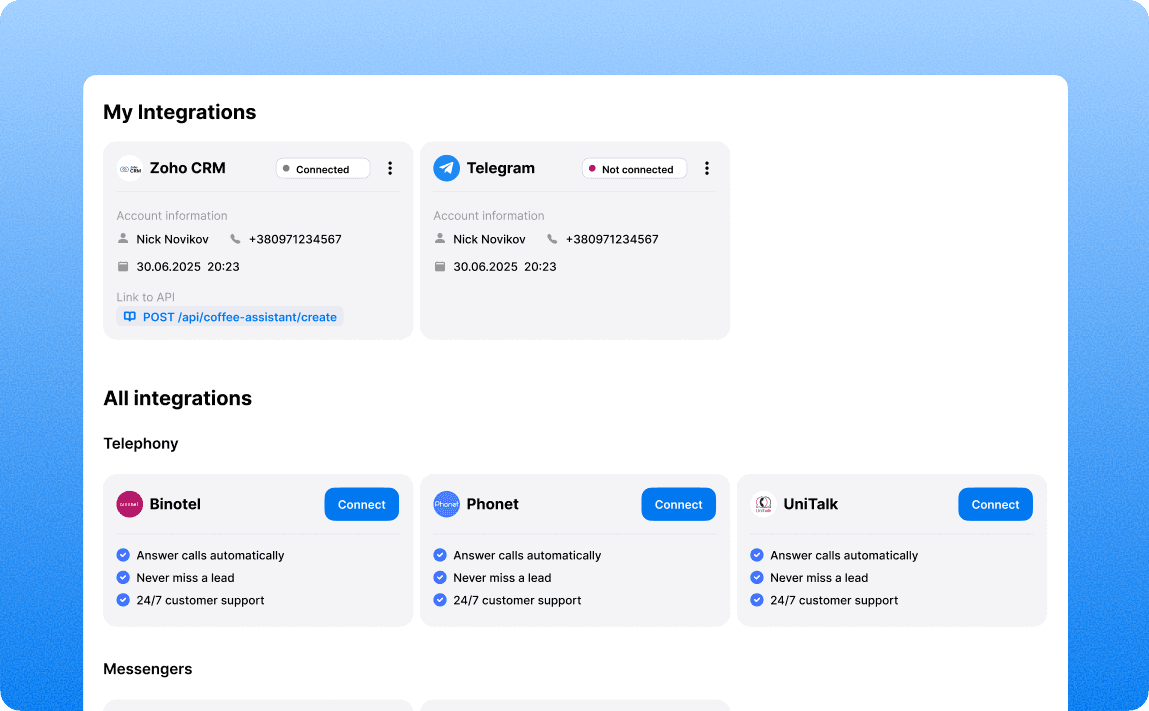Click the Connected status pill on Zoho CRM
1149x711 pixels.
pos(322,168)
